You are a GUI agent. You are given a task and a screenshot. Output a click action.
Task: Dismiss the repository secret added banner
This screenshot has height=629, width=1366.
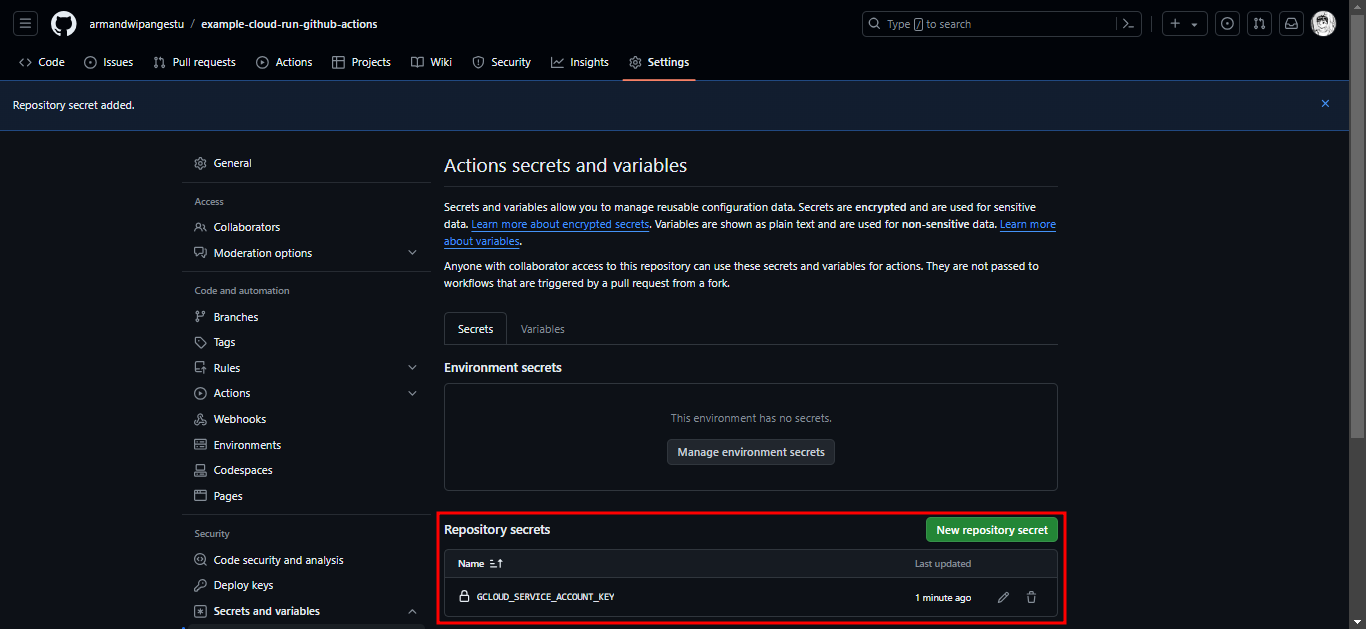1325,103
